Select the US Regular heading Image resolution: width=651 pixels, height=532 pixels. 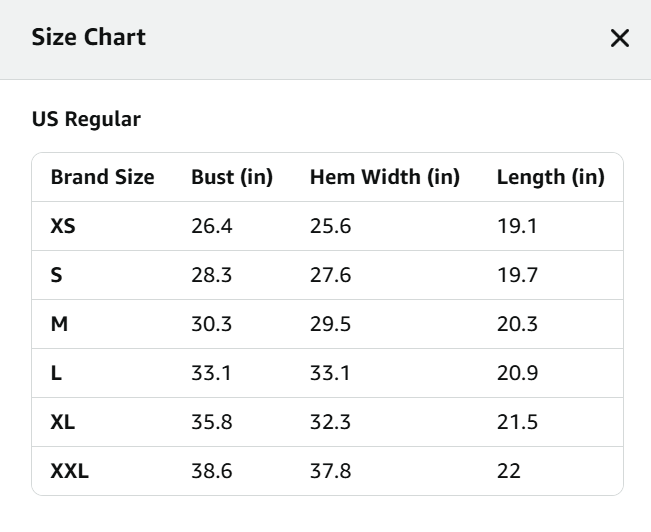coord(86,120)
